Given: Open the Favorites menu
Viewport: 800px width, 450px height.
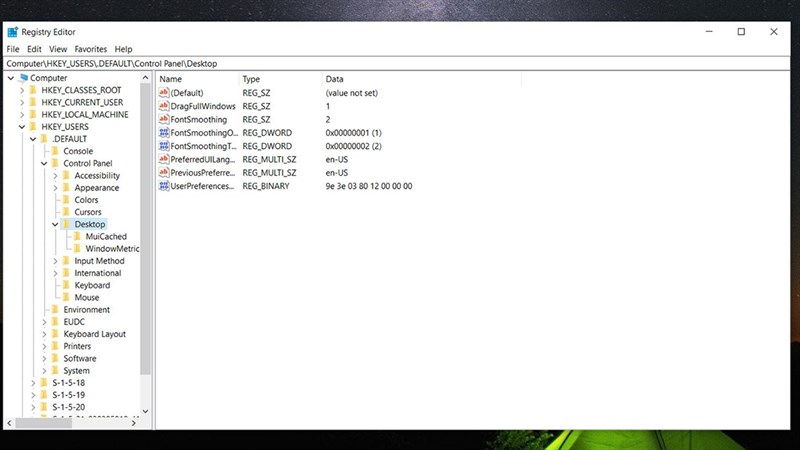Looking at the screenshot, I should click(90, 49).
